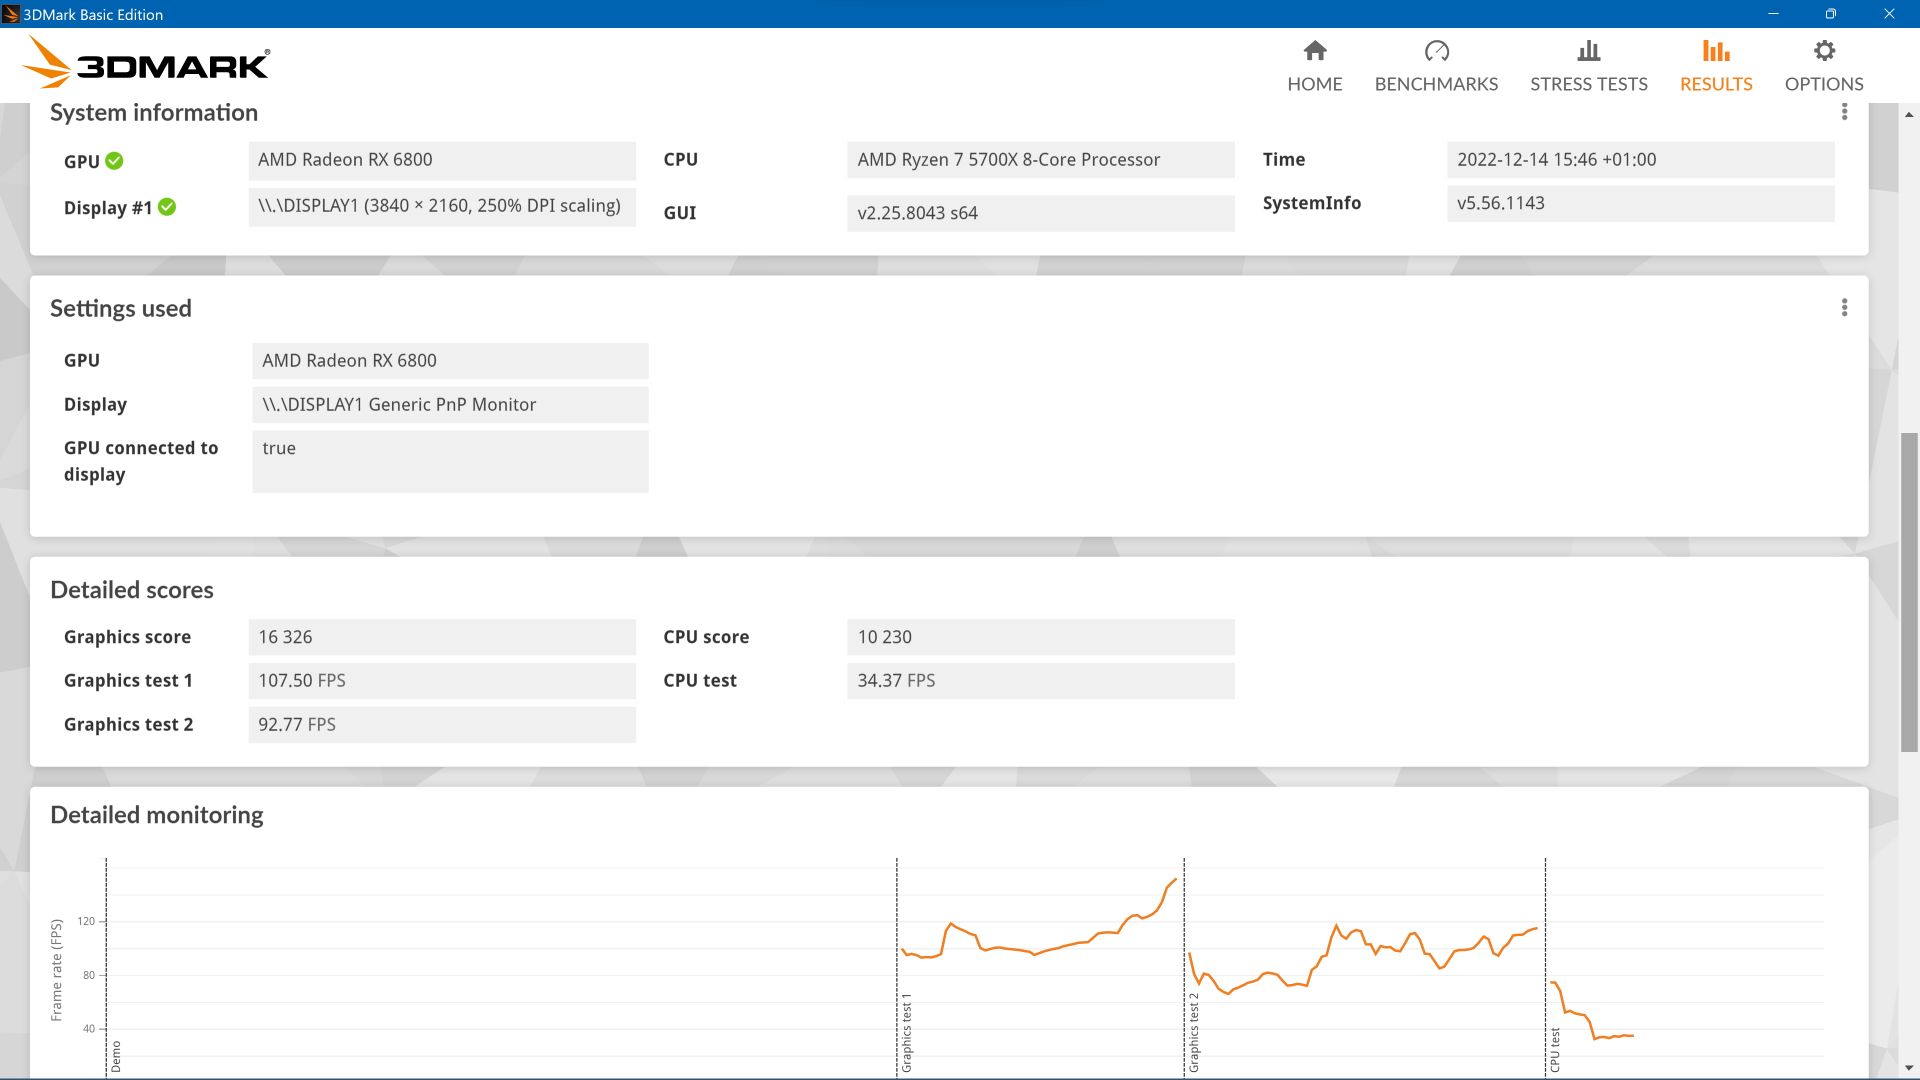The height and width of the screenshot is (1080, 1920).
Task: Open the Home tab icon
Action: pos(1315,51)
